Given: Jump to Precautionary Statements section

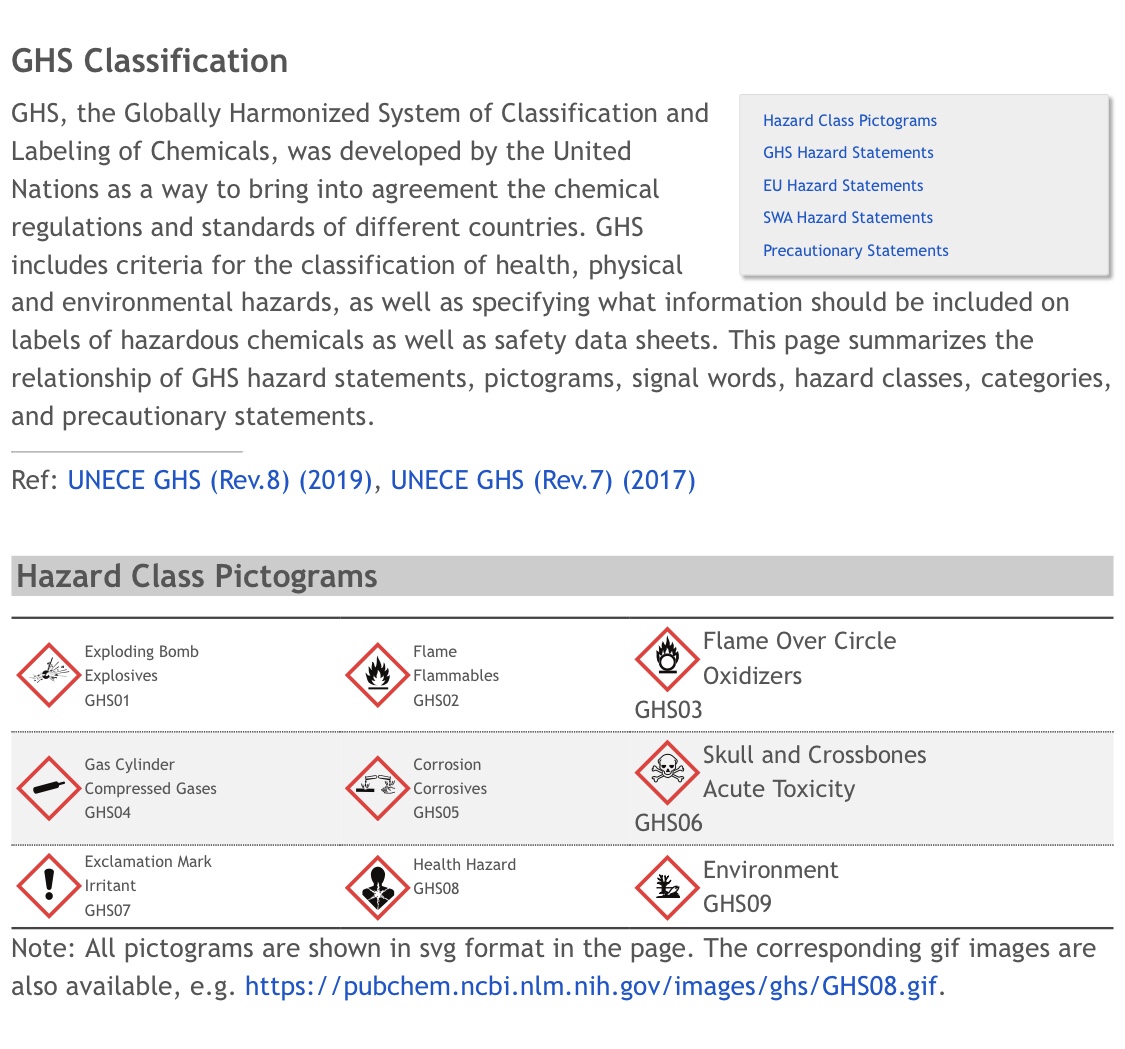Looking at the screenshot, I should [x=856, y=251].
